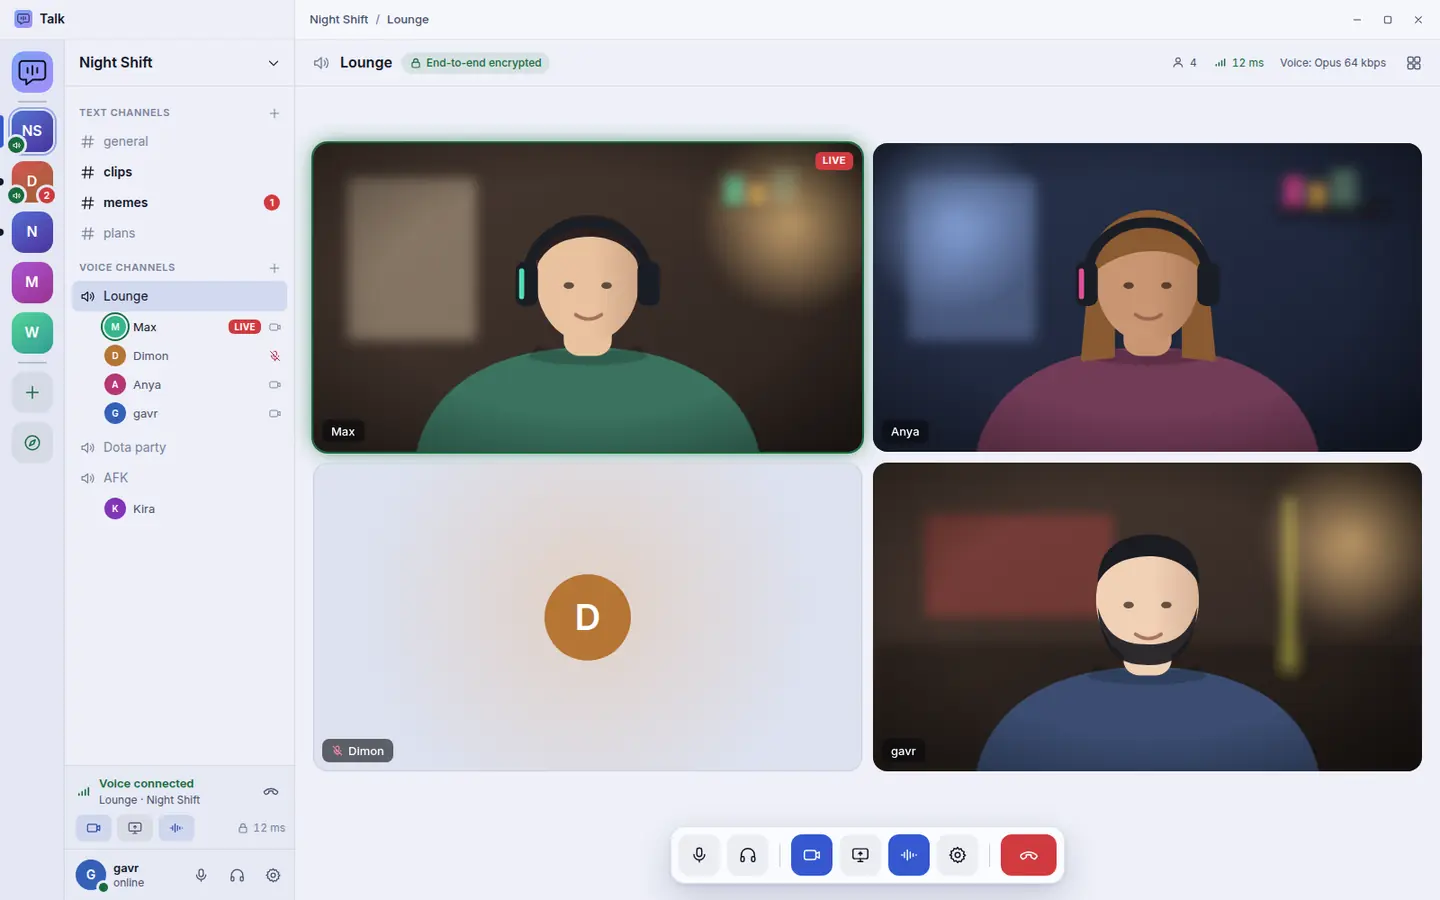Create a new voice channel
Screen dimensions: 1440x900
point(274,268)
